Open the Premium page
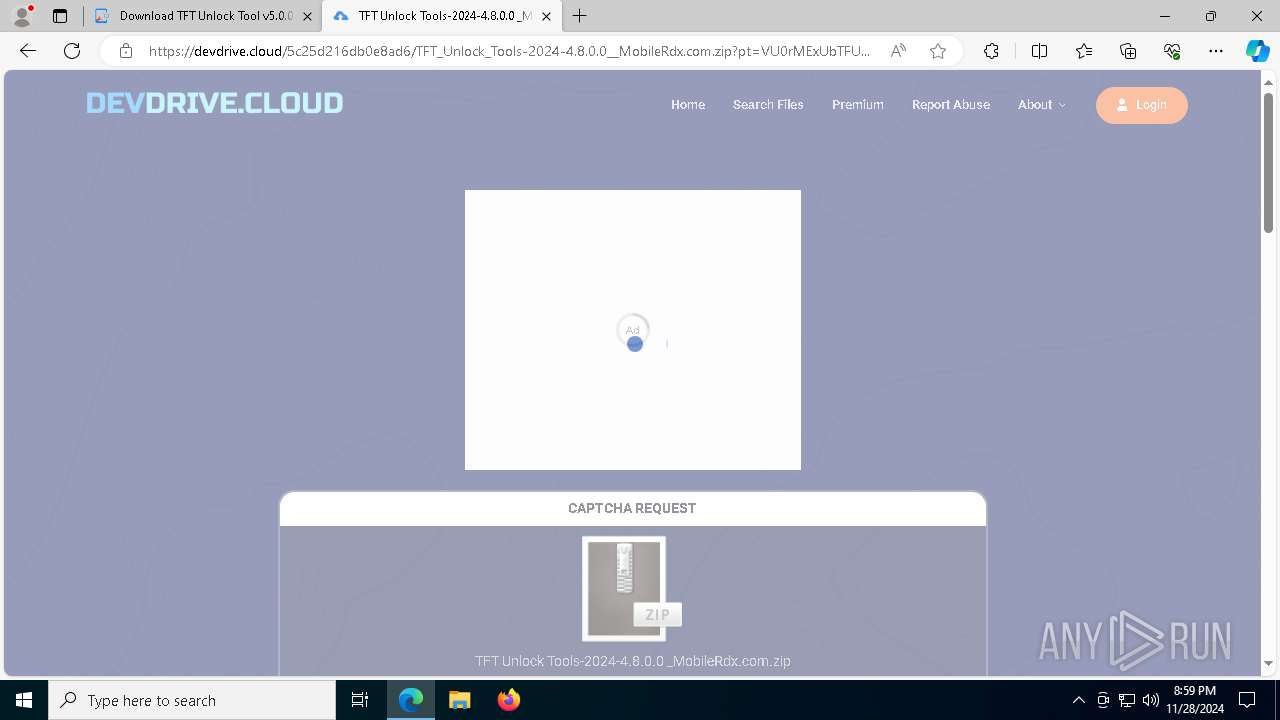Image resolution: width=1280 pixels, height=720 pixels. pyautogui.click(x=858, y=104)
